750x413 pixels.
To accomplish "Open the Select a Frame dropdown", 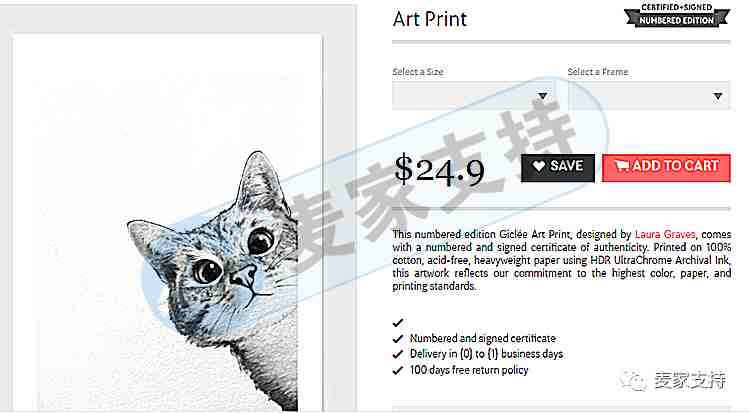I will [649, 96].
